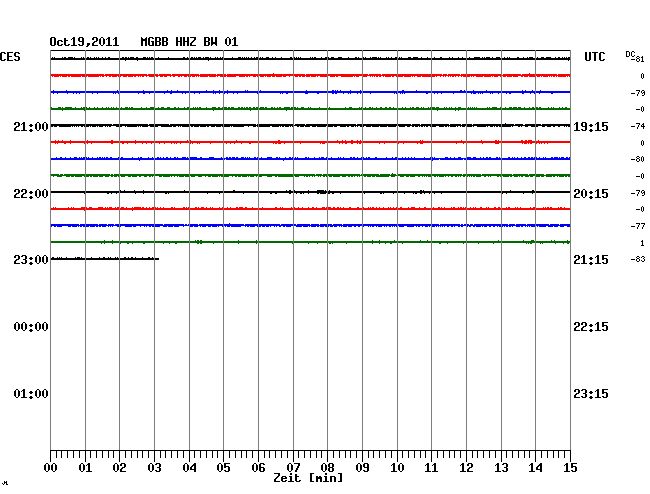This screenshot has width=650, height=494.
Task: Click the date title Oct19,2011
Action: [84, 42]
